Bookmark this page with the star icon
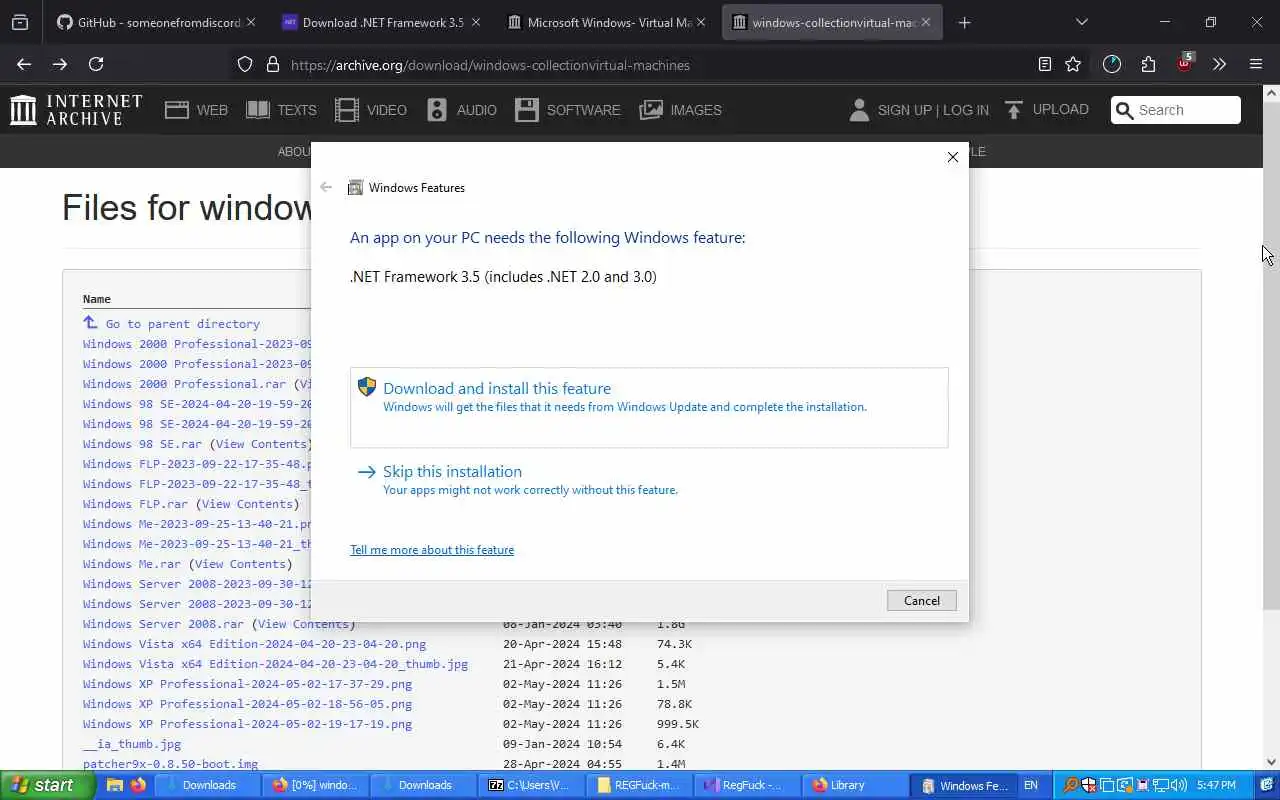 pyautogui.click(x=1073, y=64)
